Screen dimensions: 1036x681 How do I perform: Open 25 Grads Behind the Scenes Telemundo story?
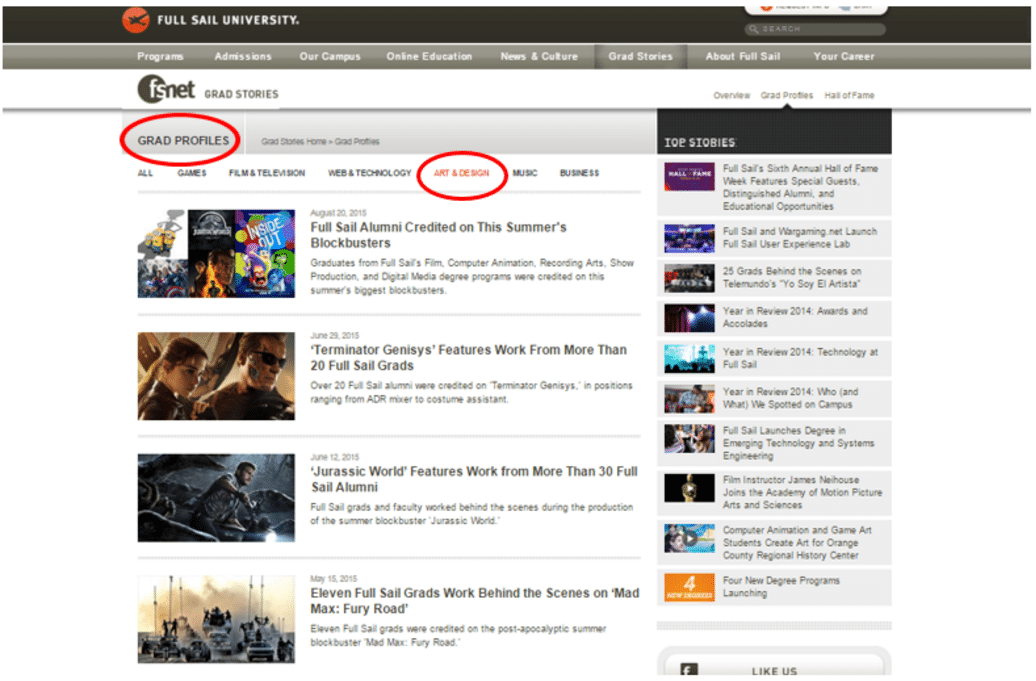[792, 277]
